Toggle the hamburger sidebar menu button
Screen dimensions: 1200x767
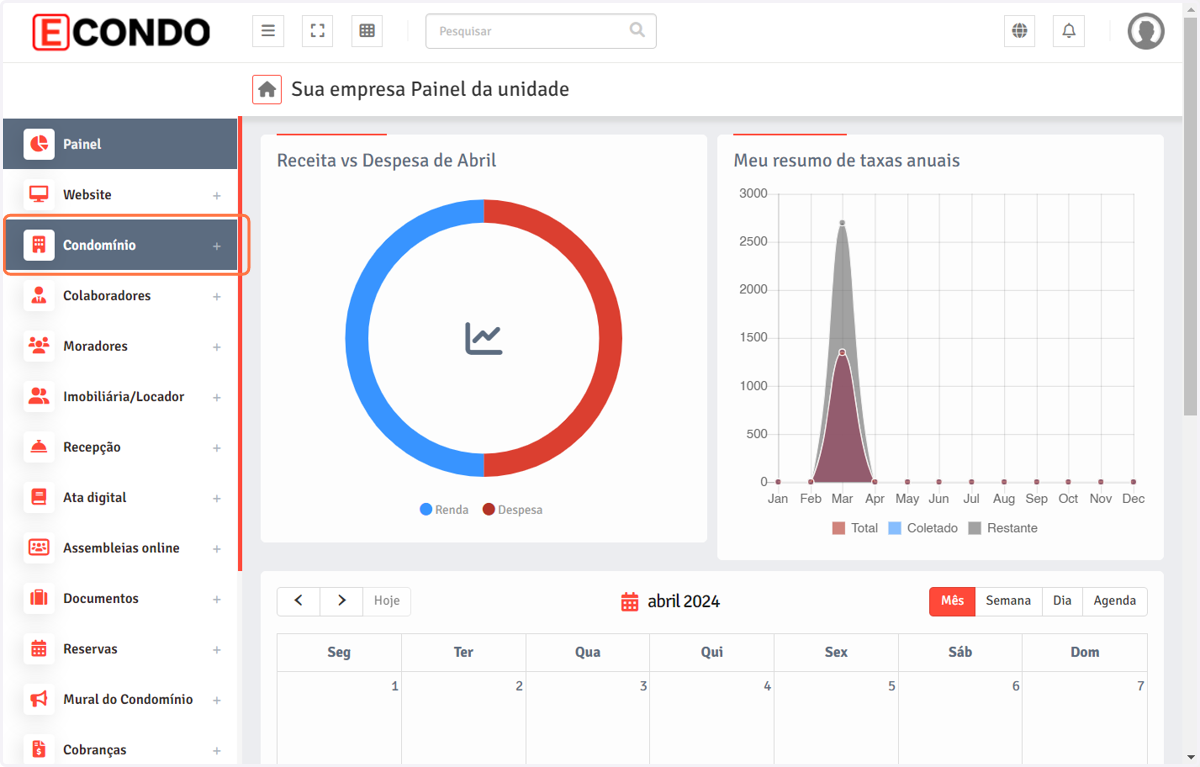(268, 31)
